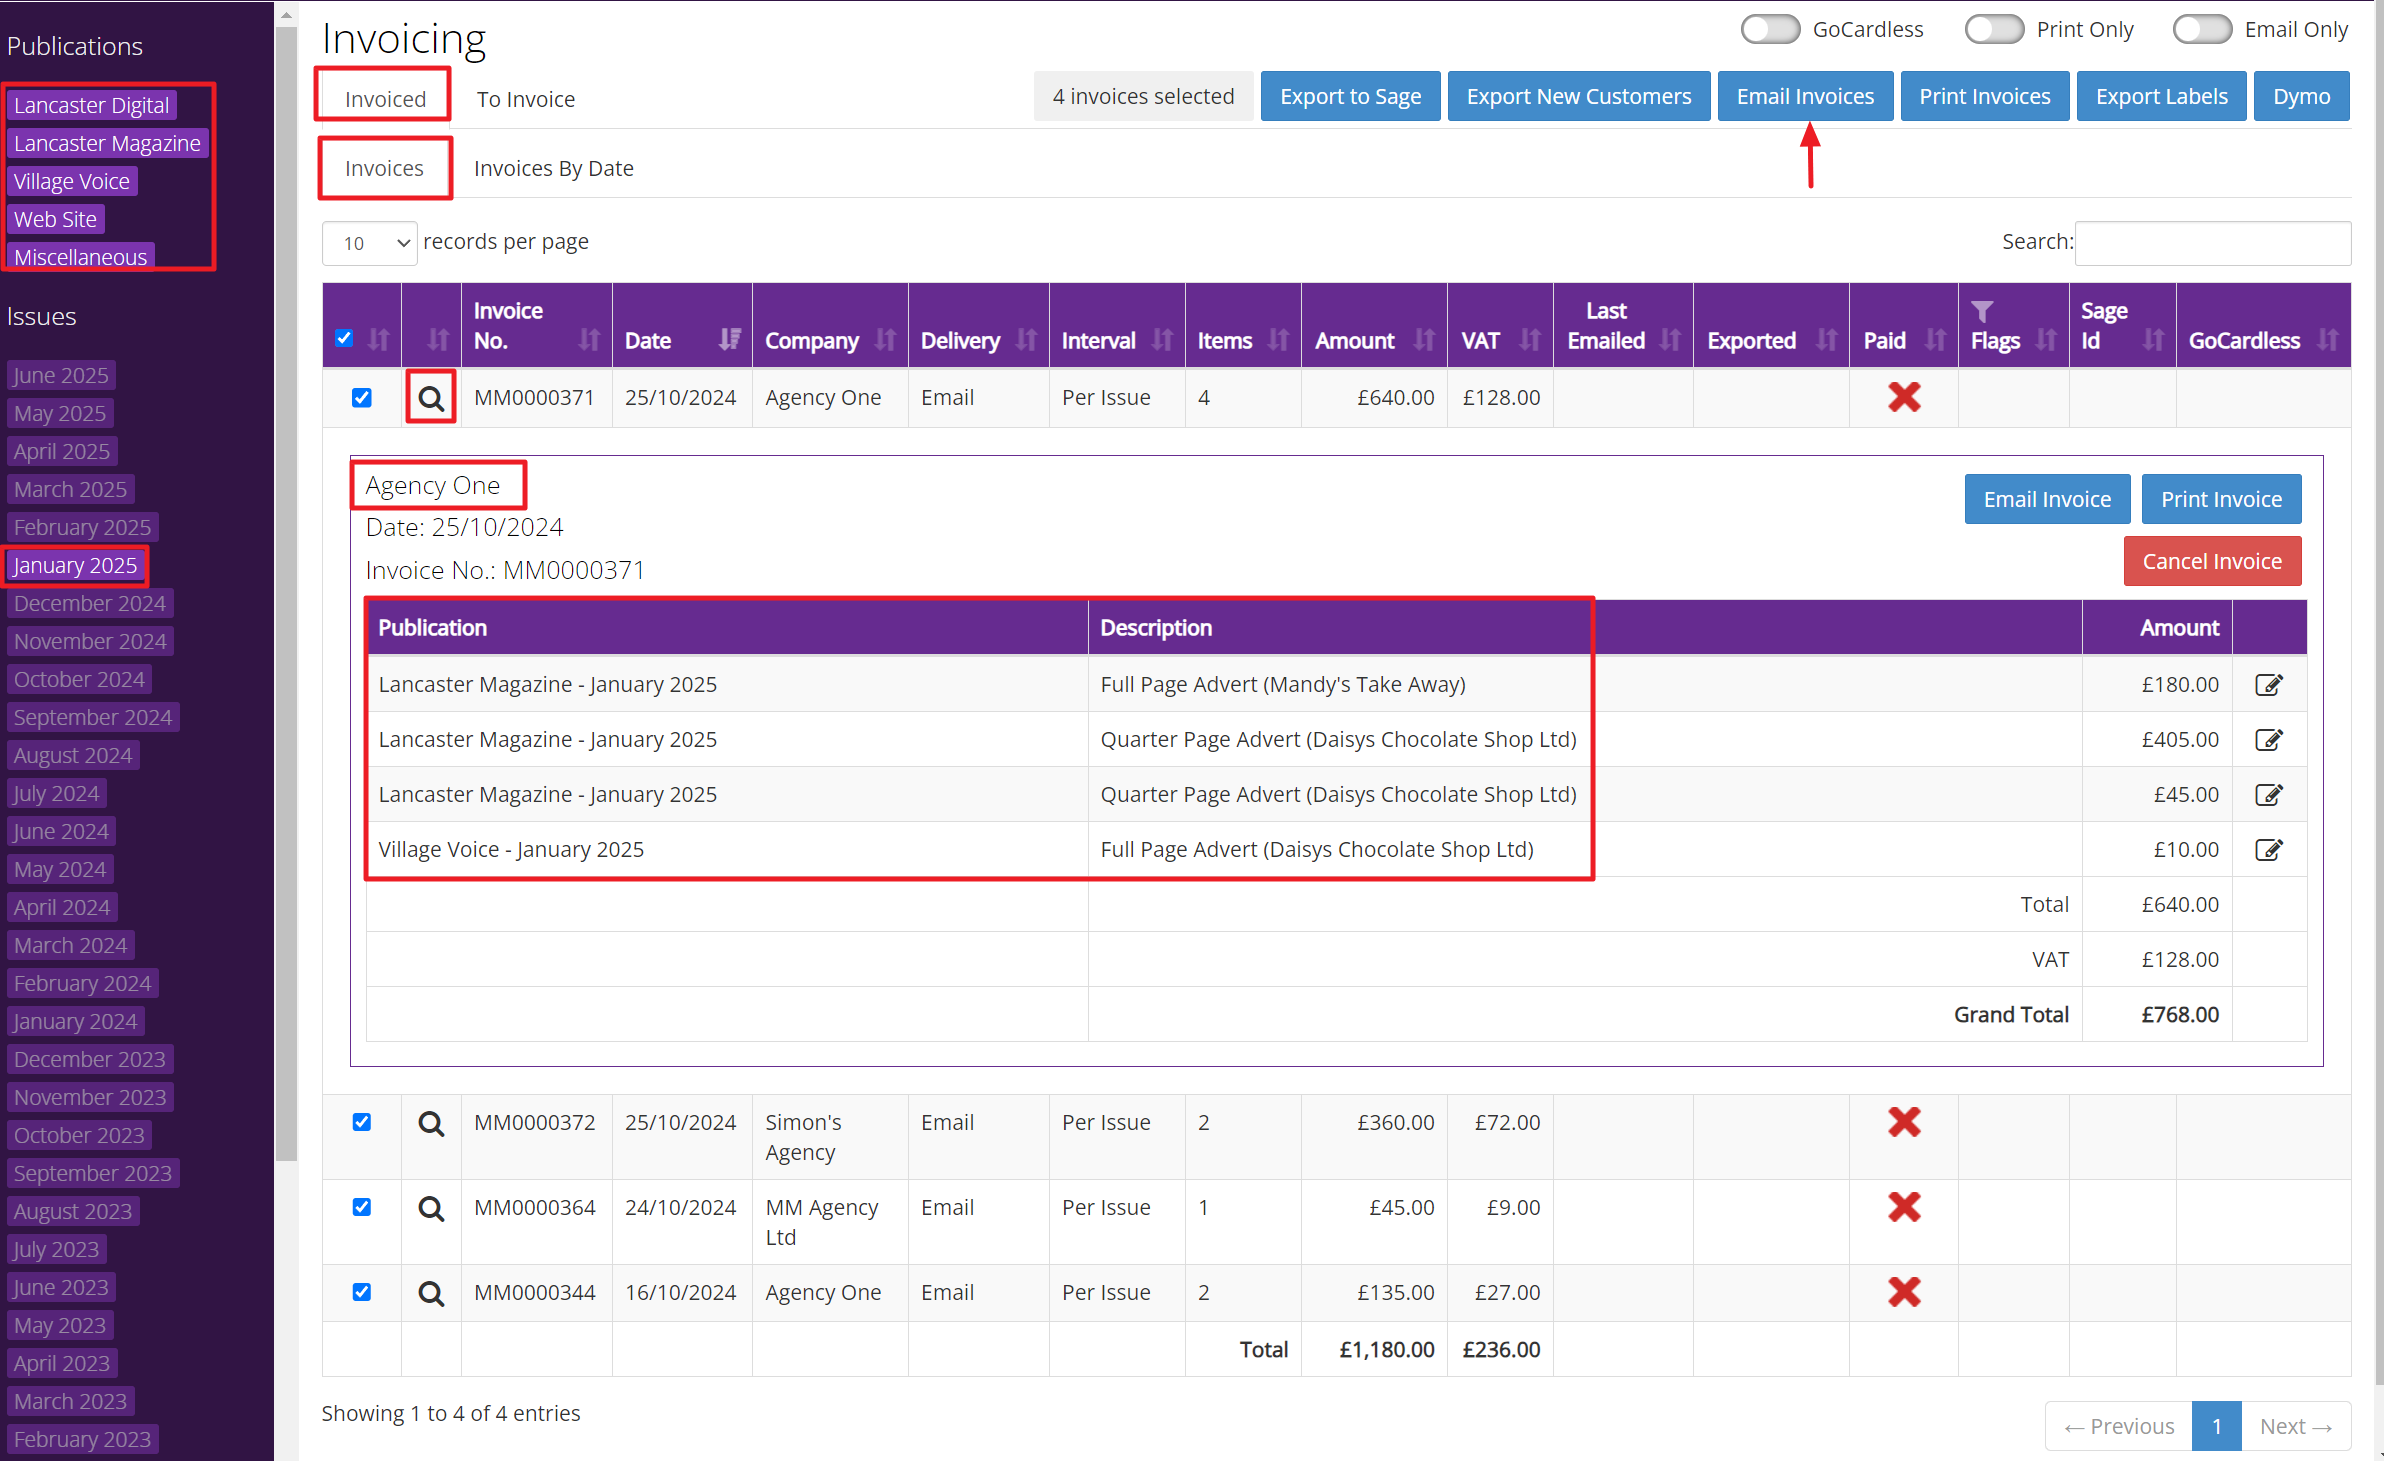Edit the £405.00 line item
2384x1461 pixels.
[2269, 740]
